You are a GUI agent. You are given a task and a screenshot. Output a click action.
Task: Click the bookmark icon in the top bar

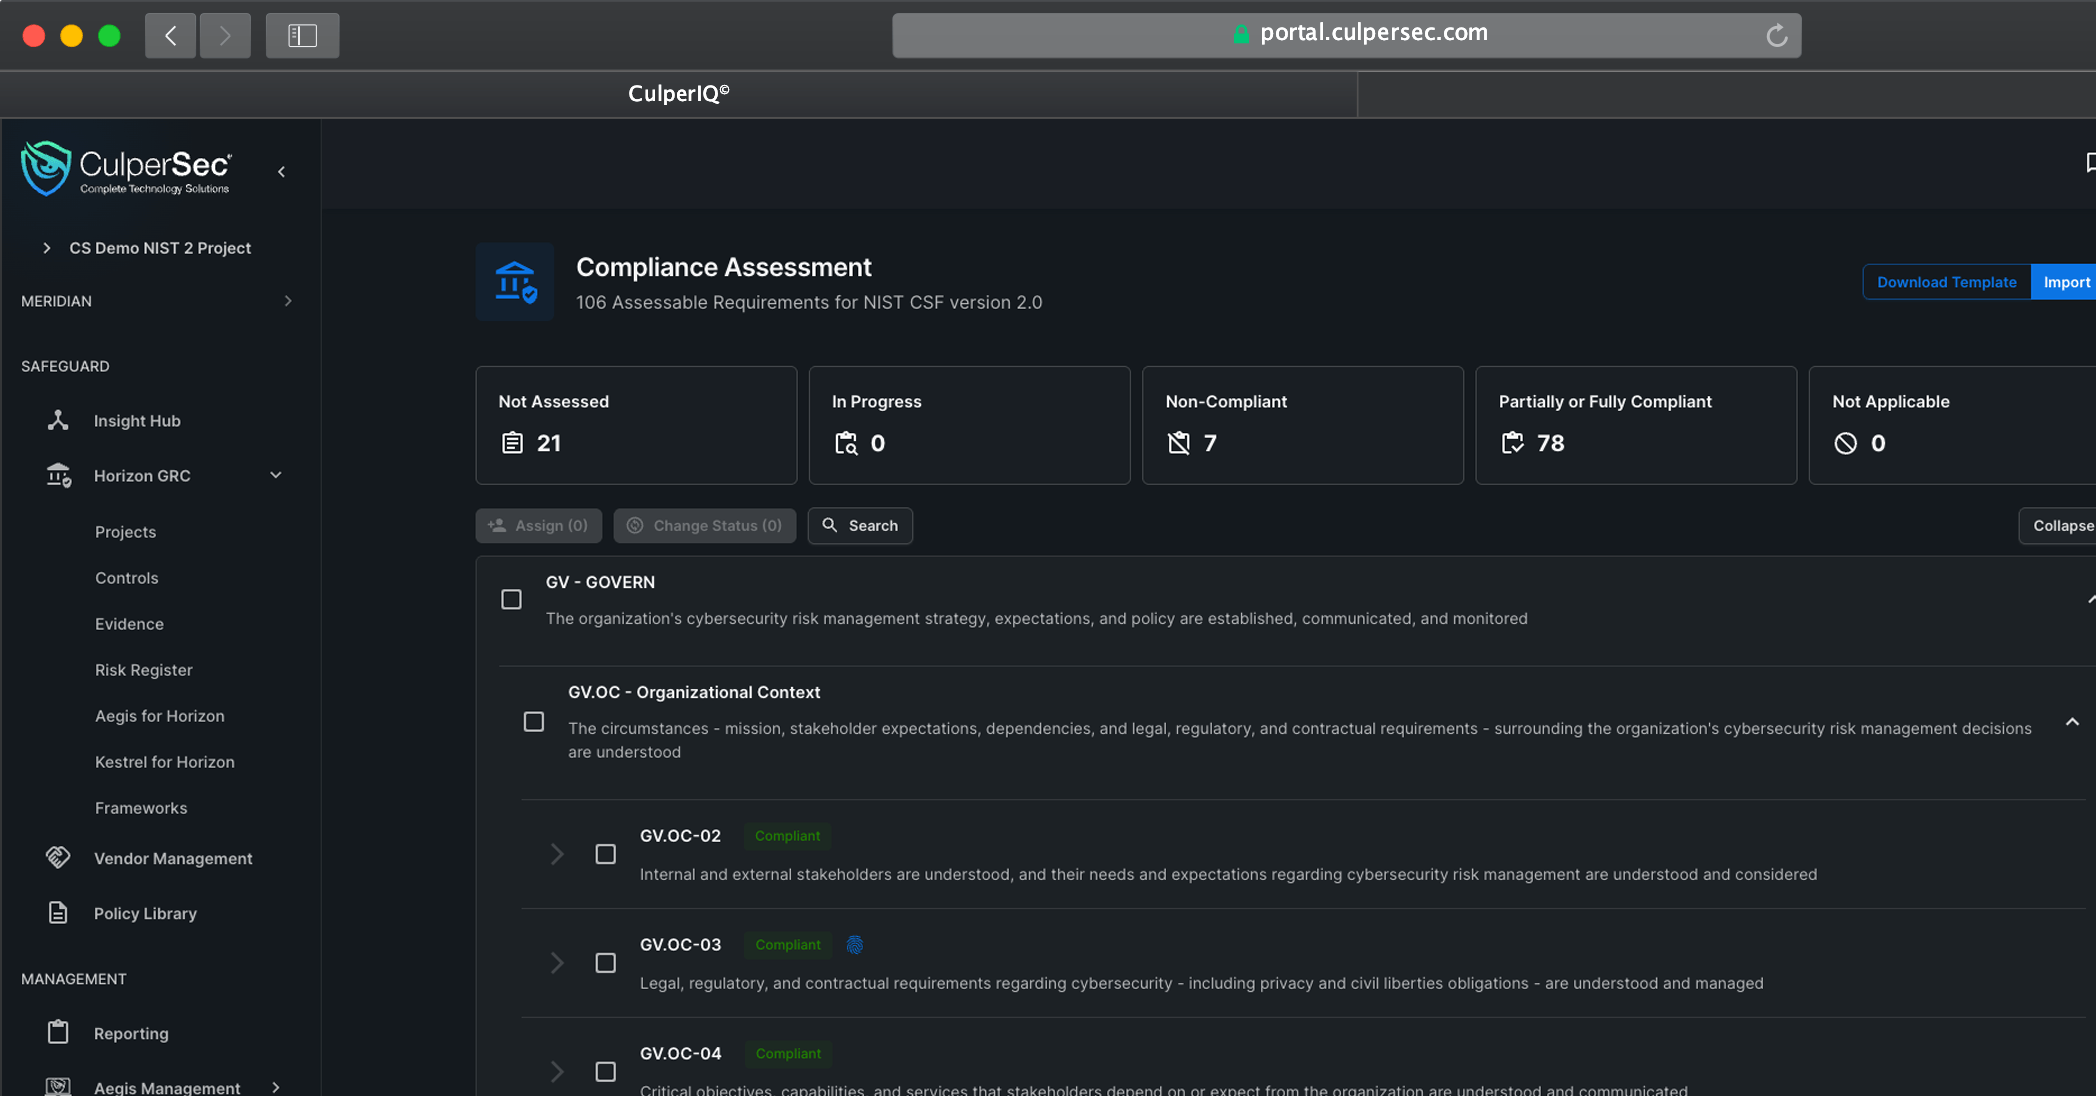[x=2090, y=163]
